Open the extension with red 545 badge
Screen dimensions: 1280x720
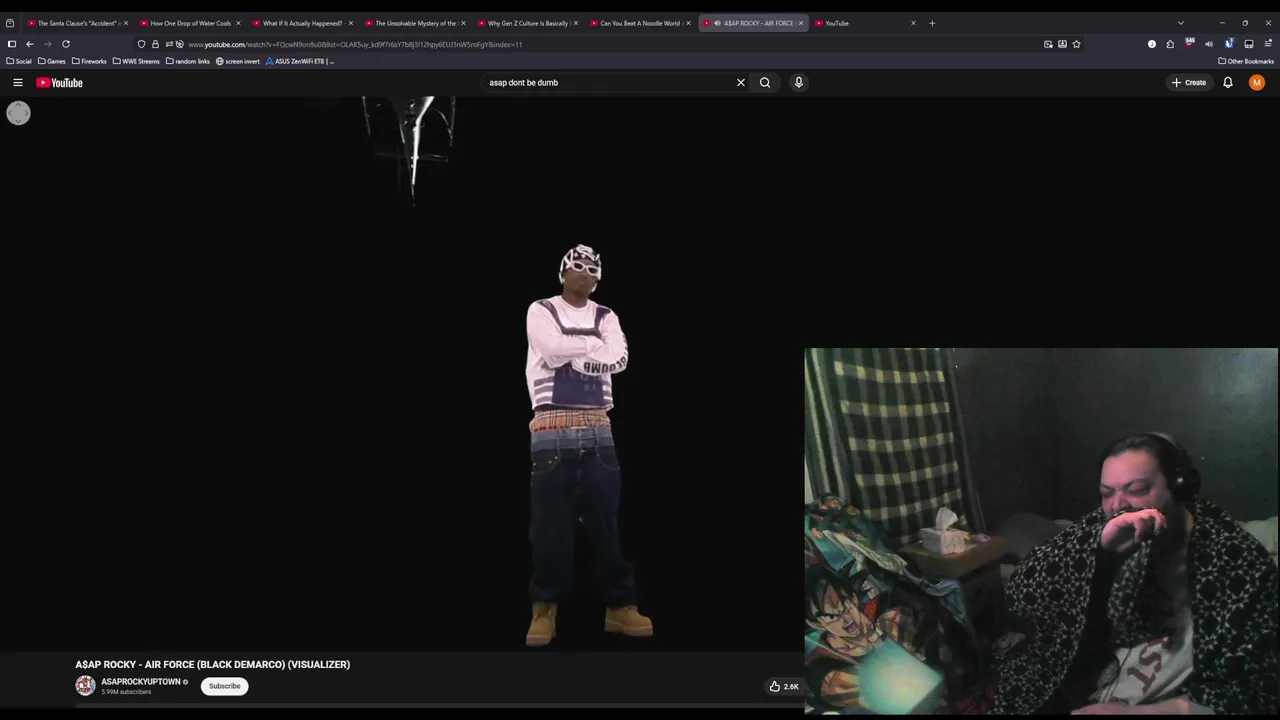coord(1189,43)
